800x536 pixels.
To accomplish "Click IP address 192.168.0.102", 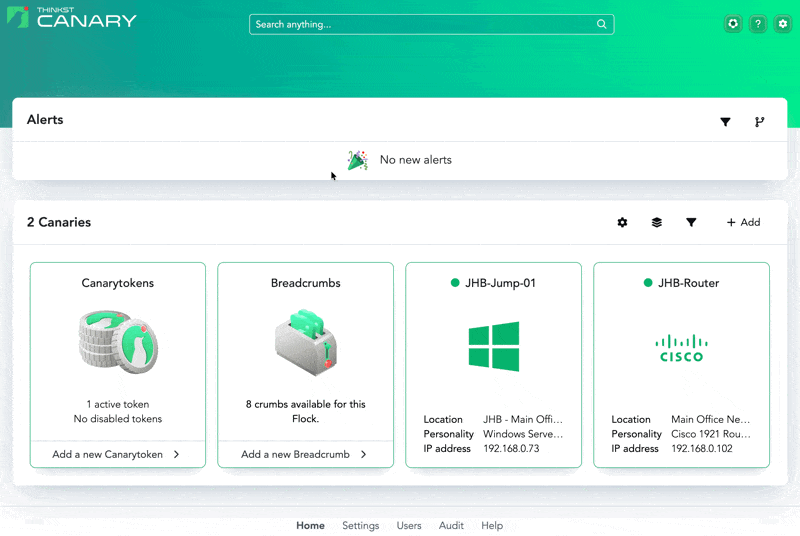I will [x=702, y=449].
